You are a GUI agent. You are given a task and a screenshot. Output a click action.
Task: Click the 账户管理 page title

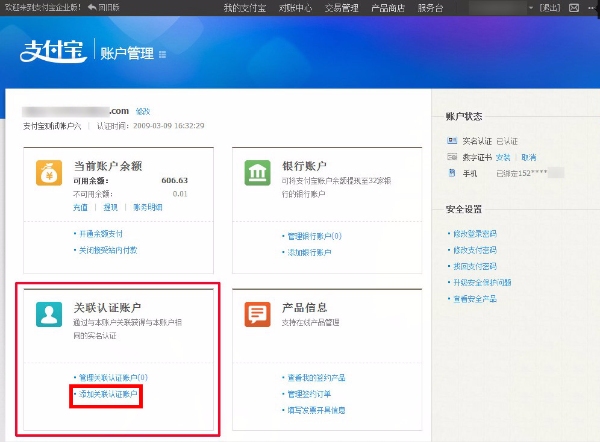click(x=127, y=54)
